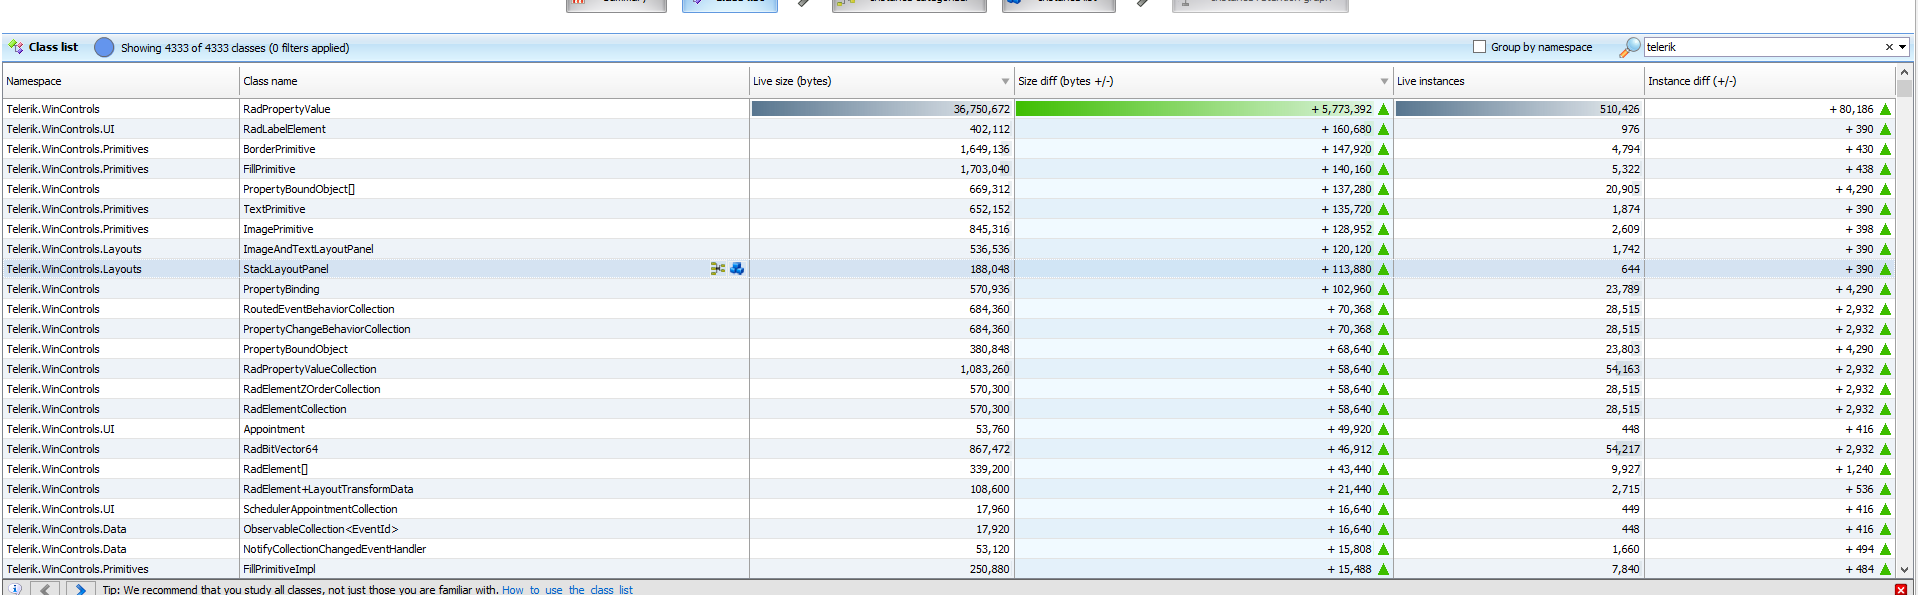The image size is (1918, 595).
Task: Click the info icon in the tip bar
Action: 15,589
